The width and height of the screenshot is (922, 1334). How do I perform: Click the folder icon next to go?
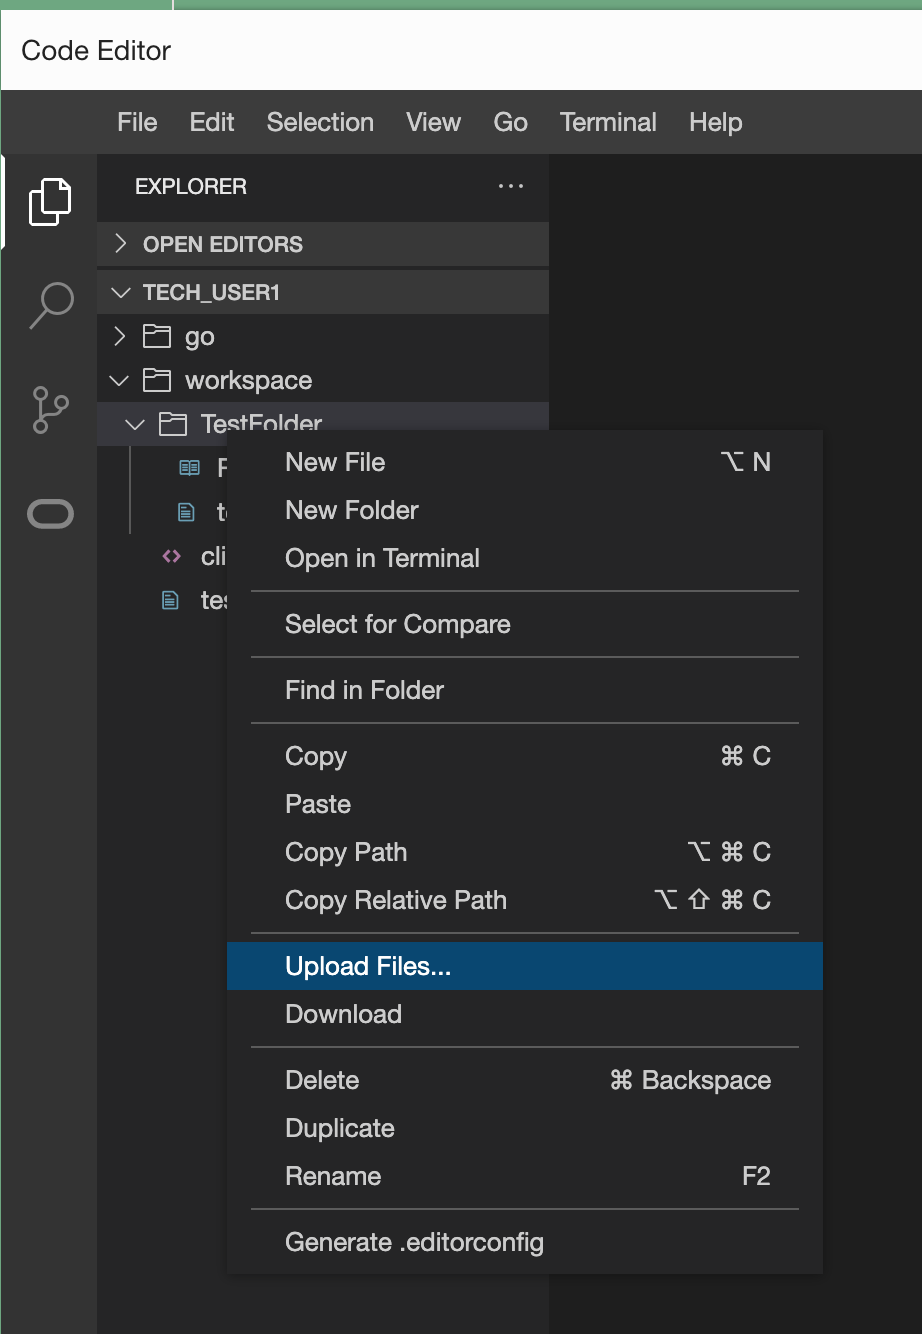click(156, 337)
